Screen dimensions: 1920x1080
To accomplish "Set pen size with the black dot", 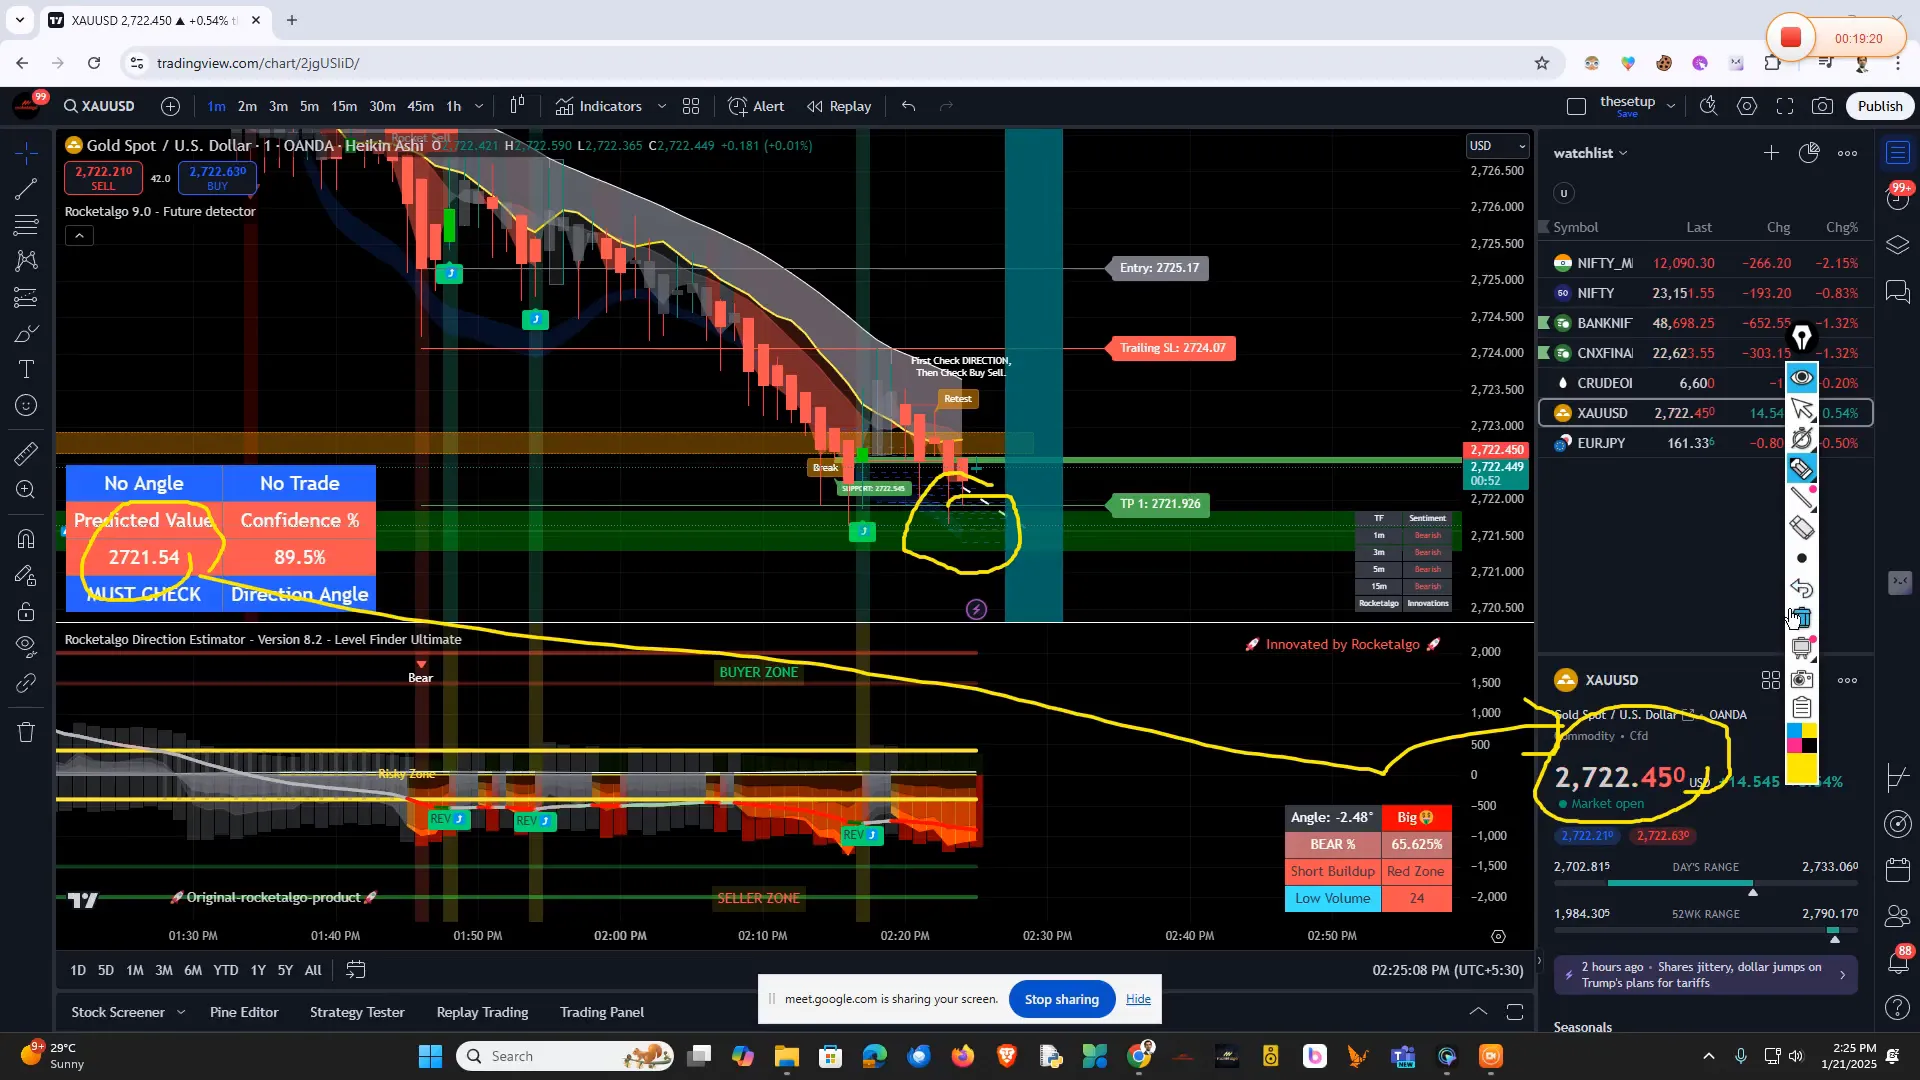I will point(1802,558).
